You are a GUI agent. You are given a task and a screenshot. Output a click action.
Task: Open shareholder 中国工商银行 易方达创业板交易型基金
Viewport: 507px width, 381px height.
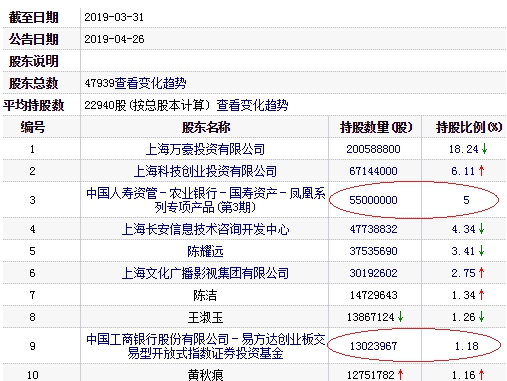[x=205, y=346]
